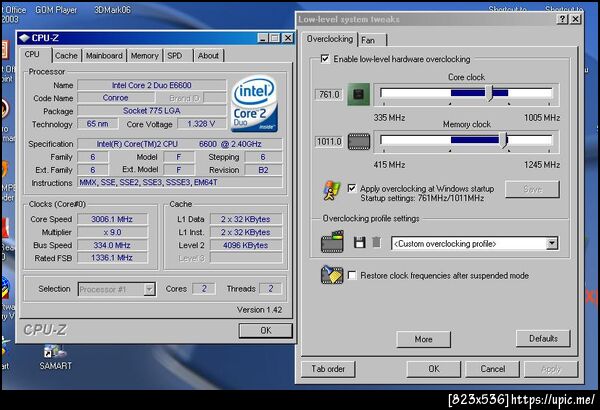This screenshot has height=410, width=600.
Task: Click the Windows startup running-man icon
Action: point(331,191)
